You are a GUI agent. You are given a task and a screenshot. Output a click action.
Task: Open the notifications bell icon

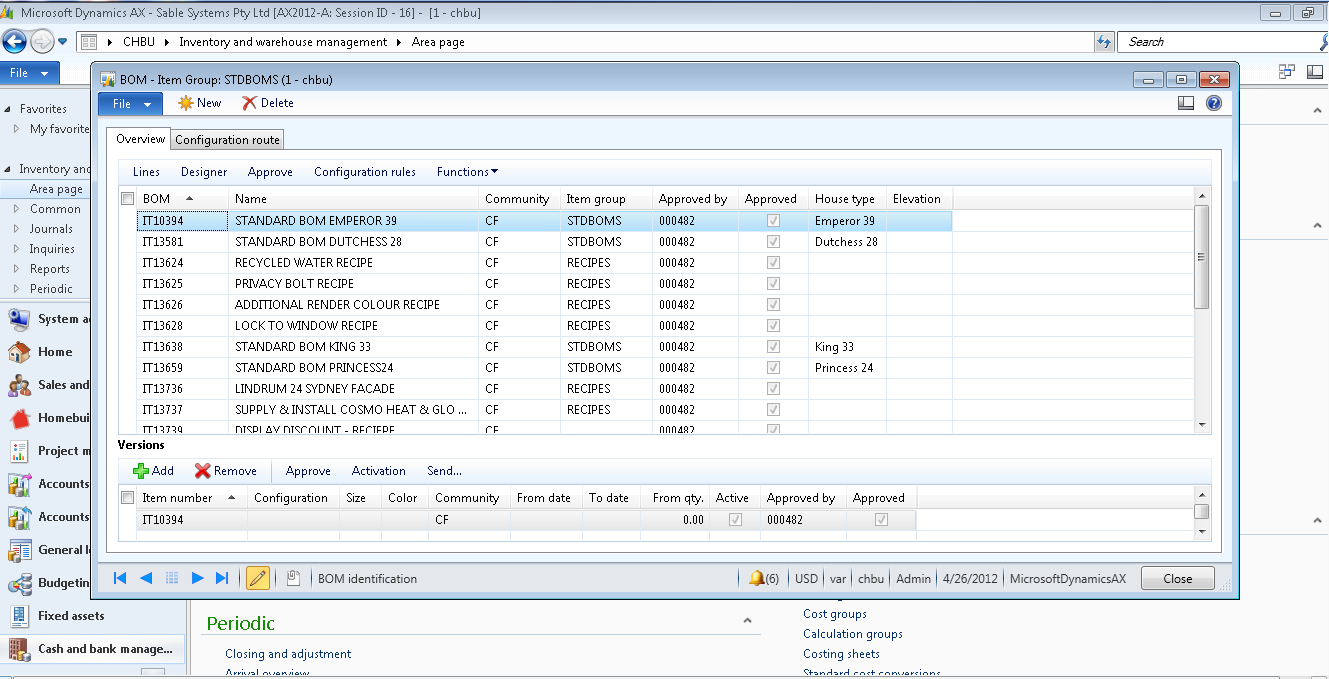point(757,578)
